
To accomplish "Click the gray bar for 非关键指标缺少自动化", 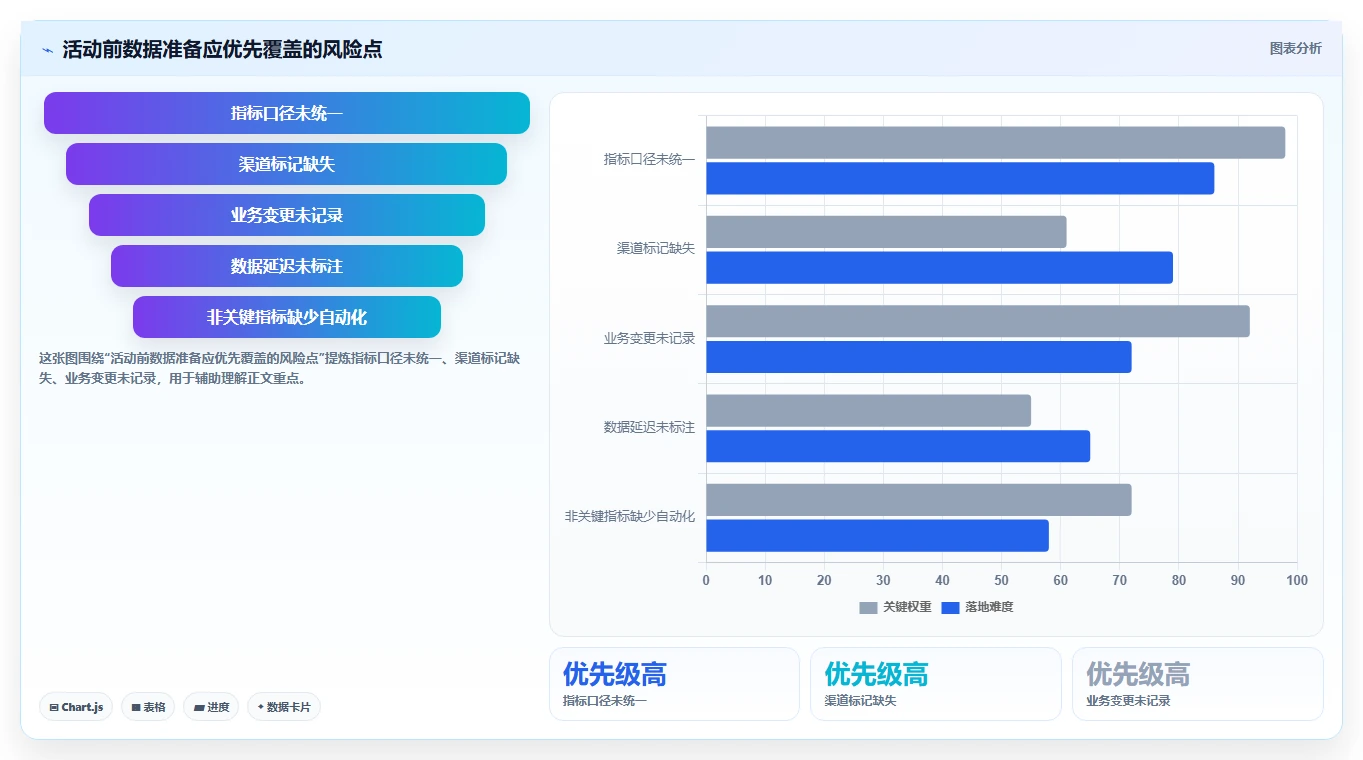I will (919, 500).
